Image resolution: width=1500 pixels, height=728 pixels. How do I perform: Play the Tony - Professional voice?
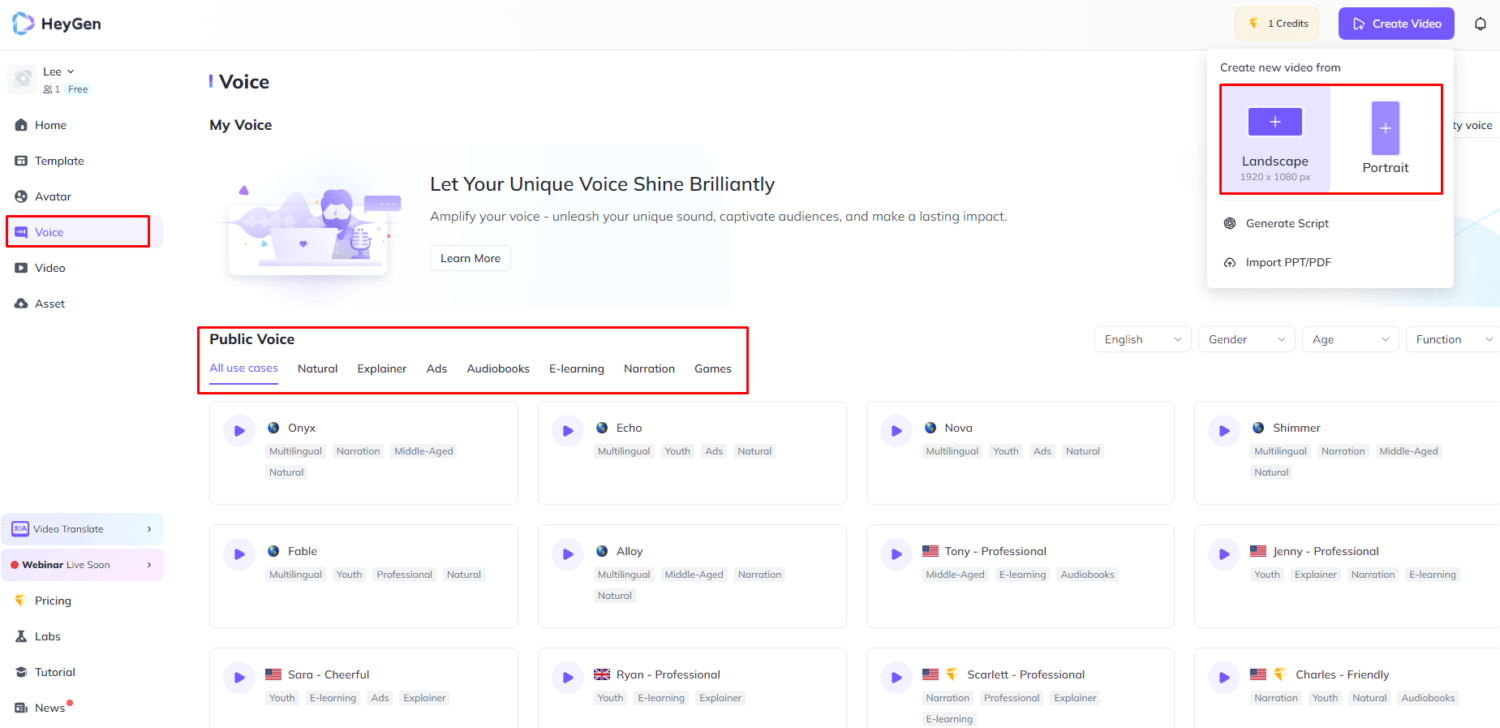tap(896, 554)
